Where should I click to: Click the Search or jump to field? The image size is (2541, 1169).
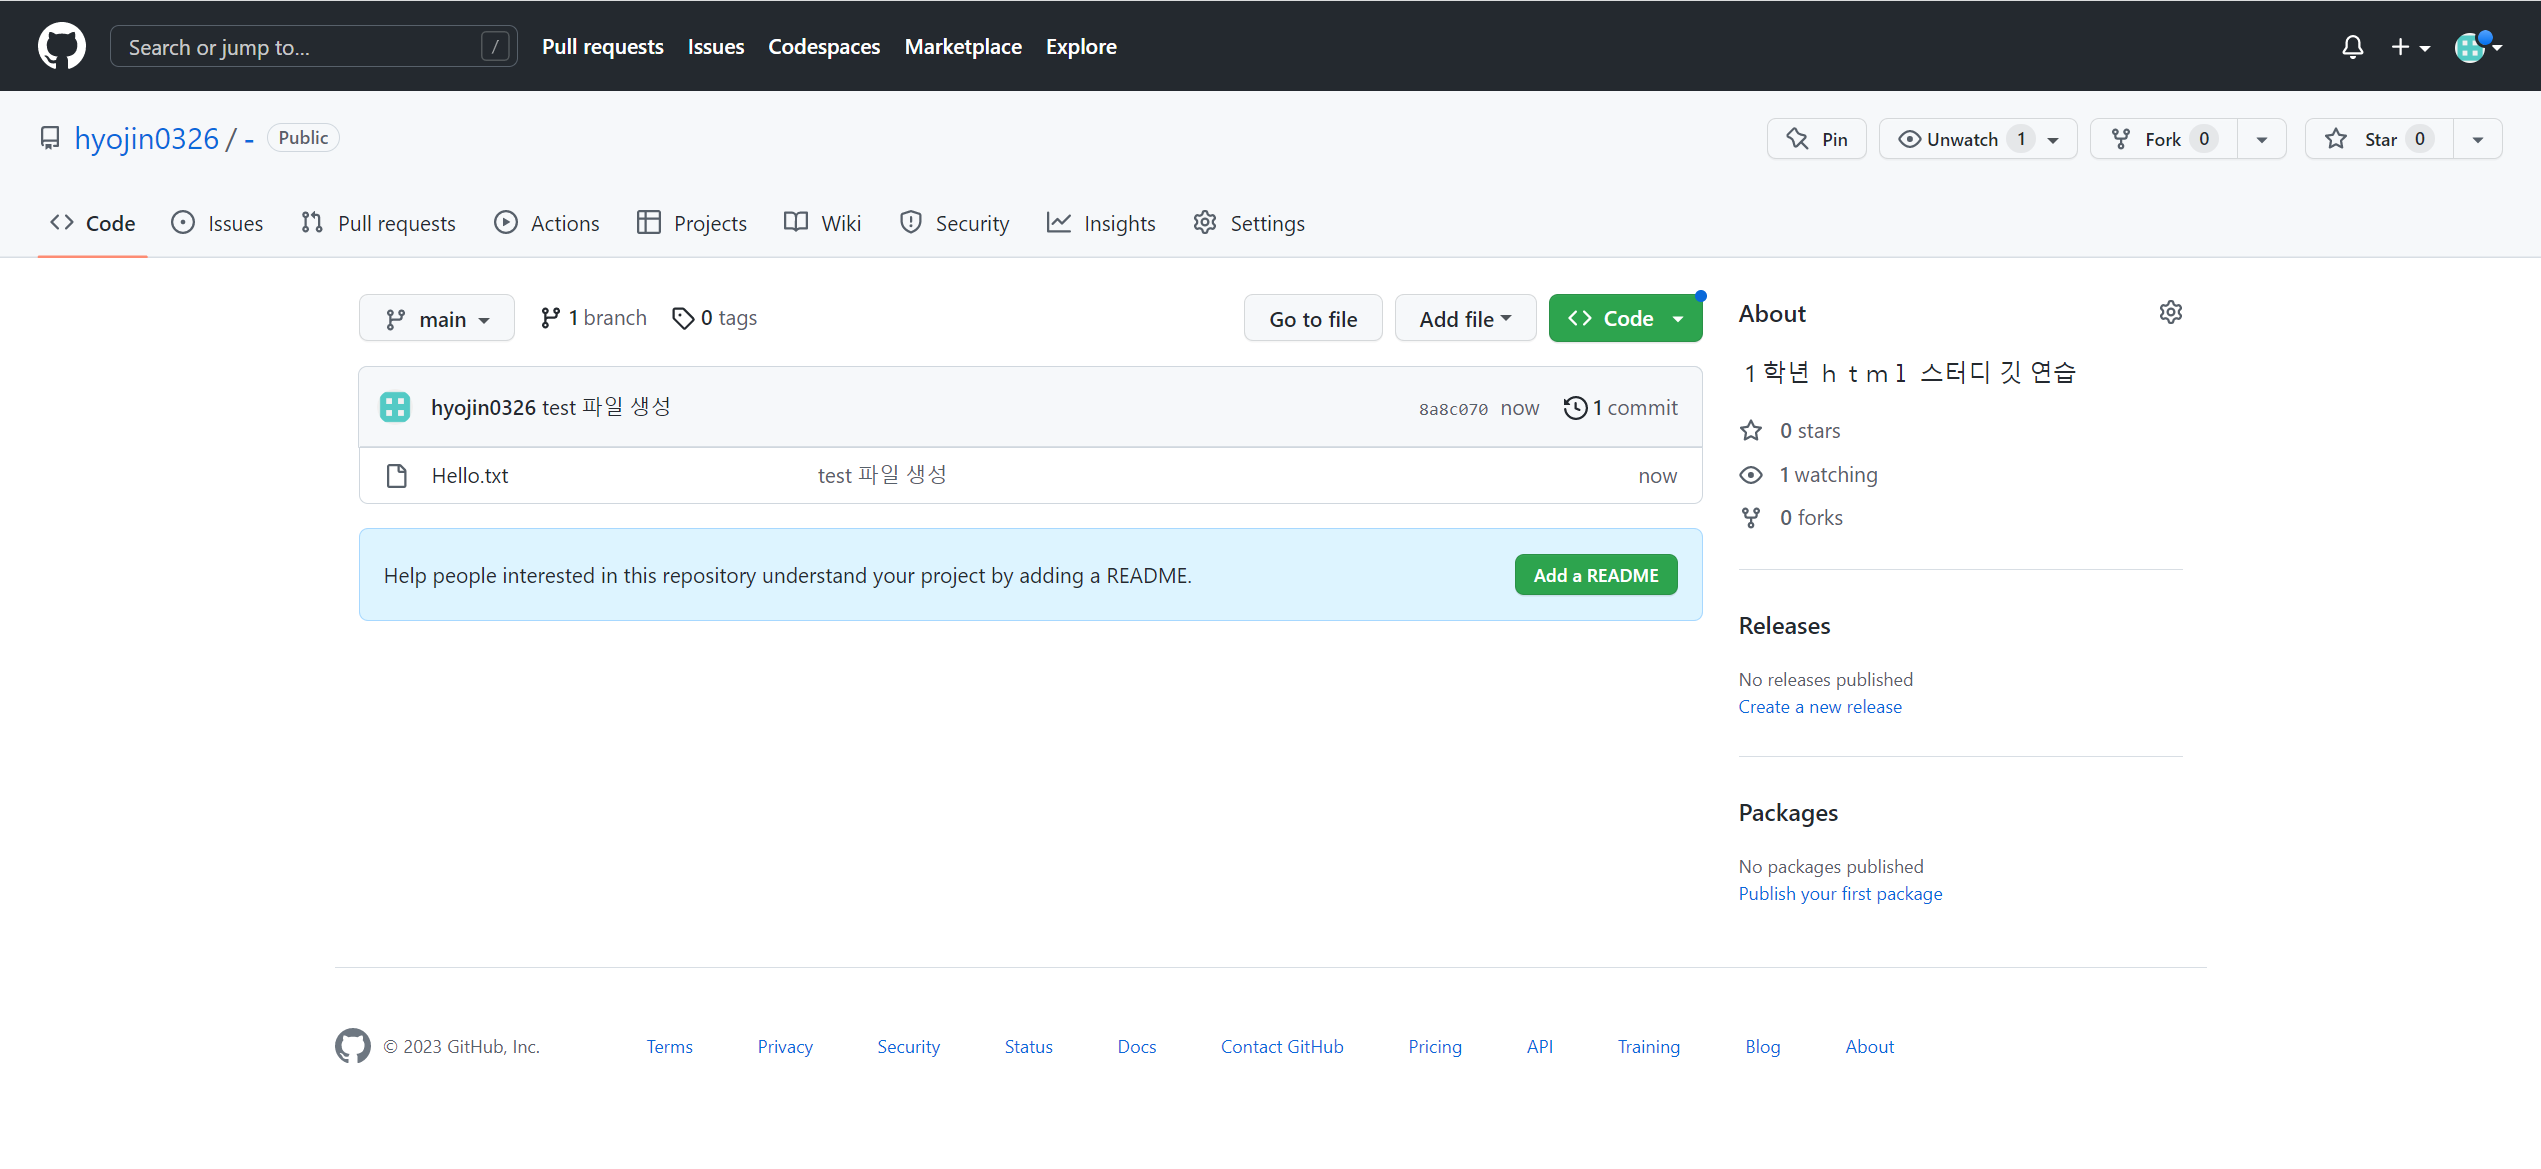click(313, 47)
